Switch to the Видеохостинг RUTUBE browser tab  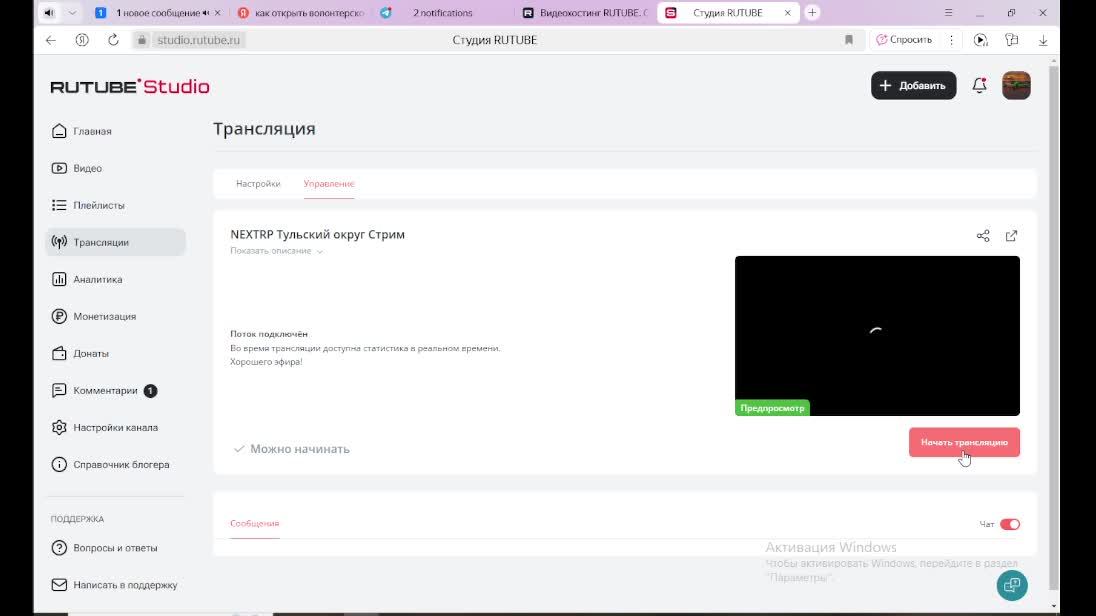click(x=586, y=13)
